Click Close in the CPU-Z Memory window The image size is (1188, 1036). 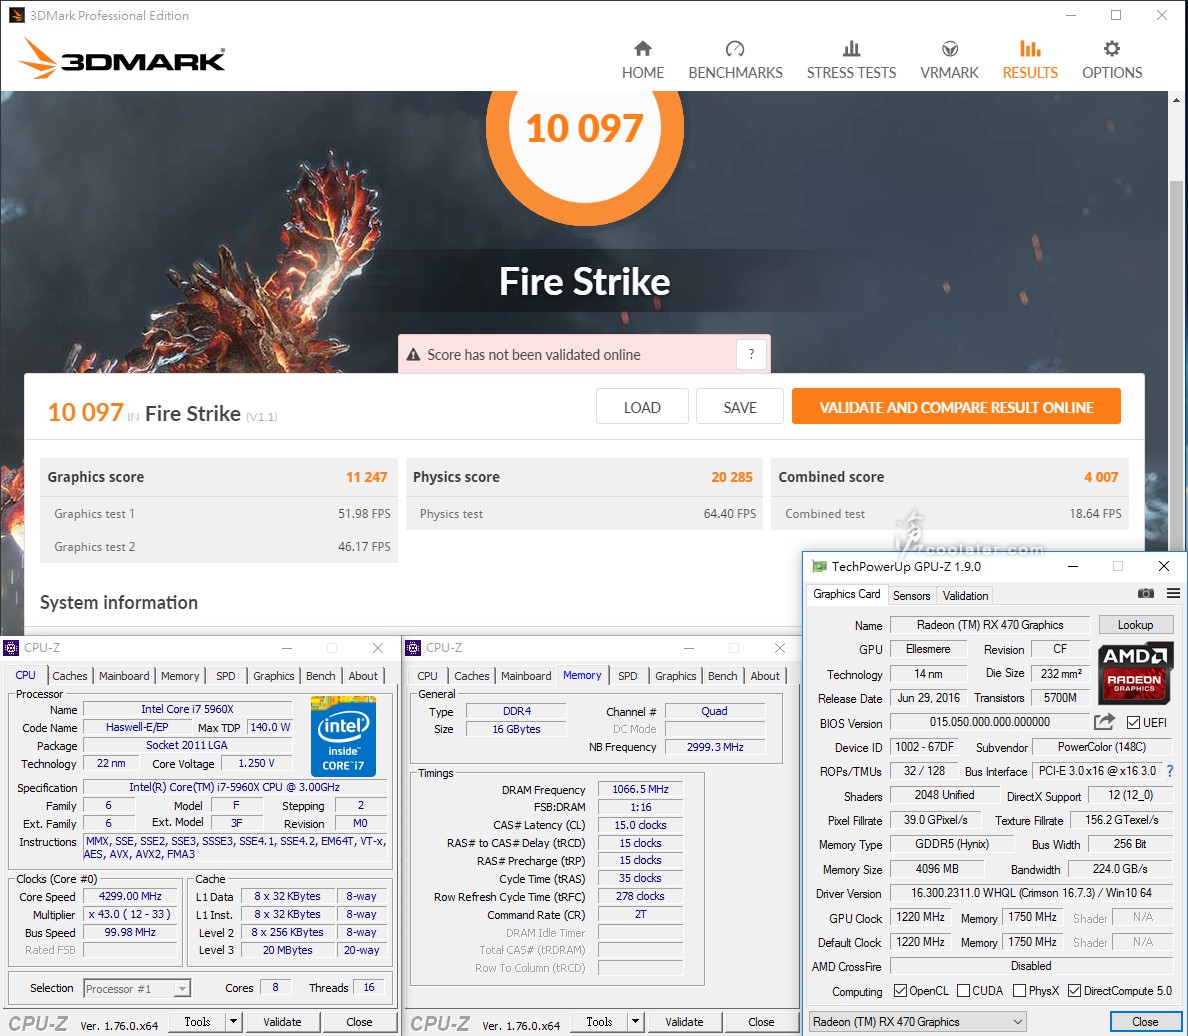(761, 1022)
